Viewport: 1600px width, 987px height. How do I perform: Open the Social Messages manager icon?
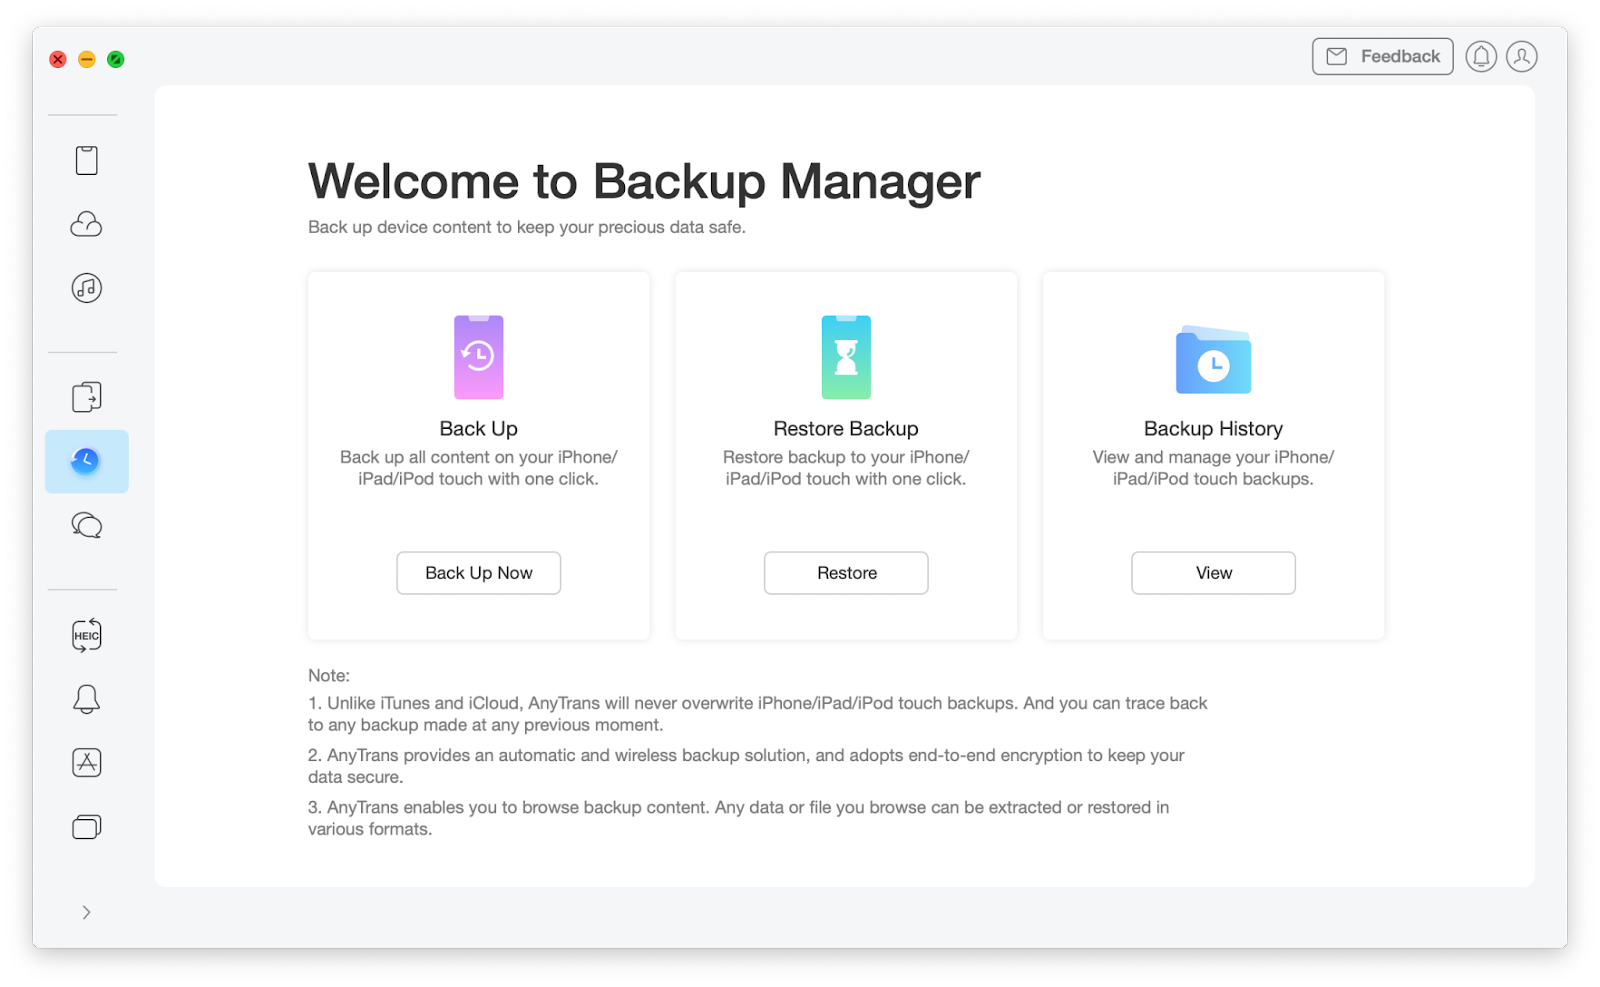[86, 524]
